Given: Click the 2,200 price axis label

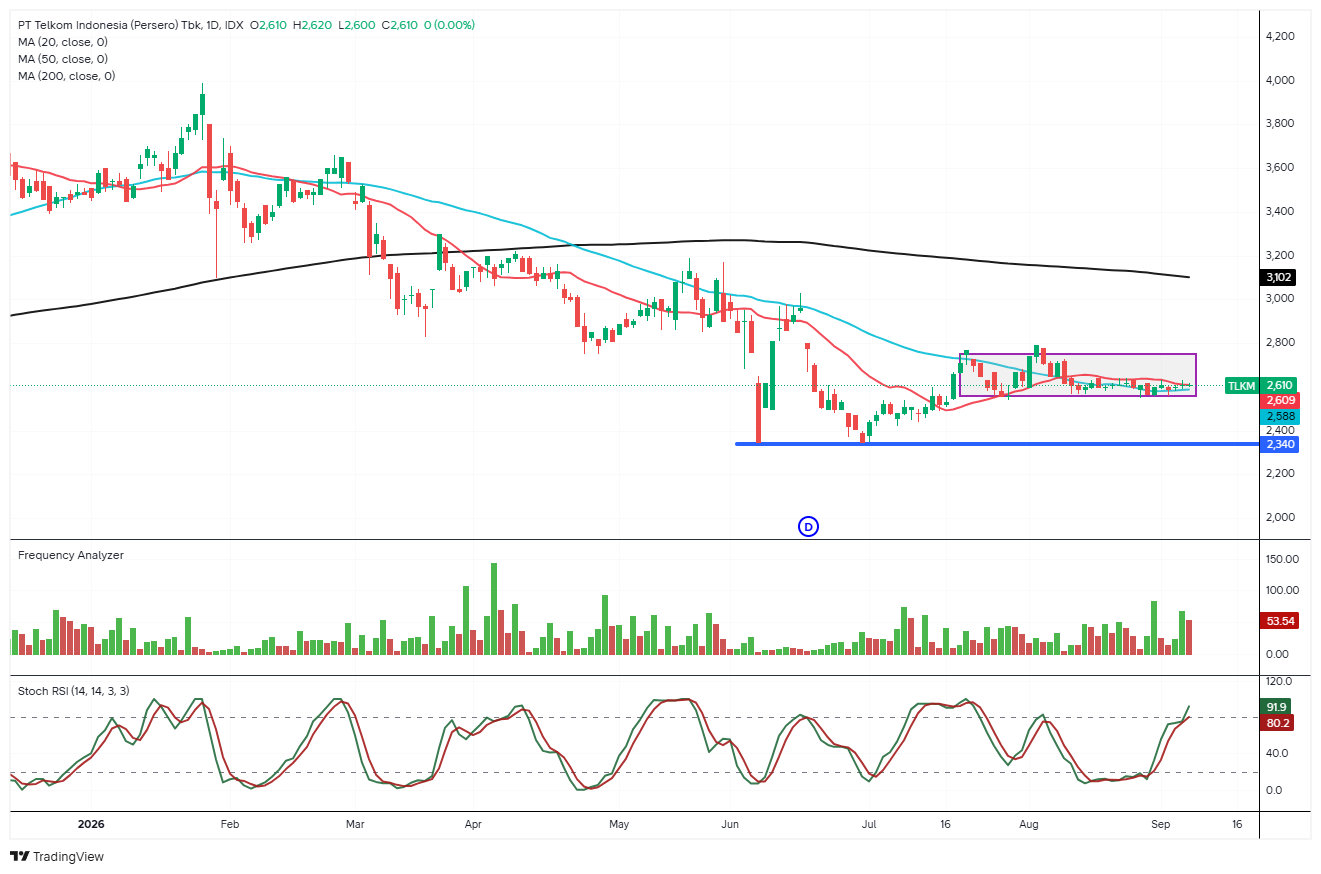Looking at the screenshot, I should coord(1281,473).
